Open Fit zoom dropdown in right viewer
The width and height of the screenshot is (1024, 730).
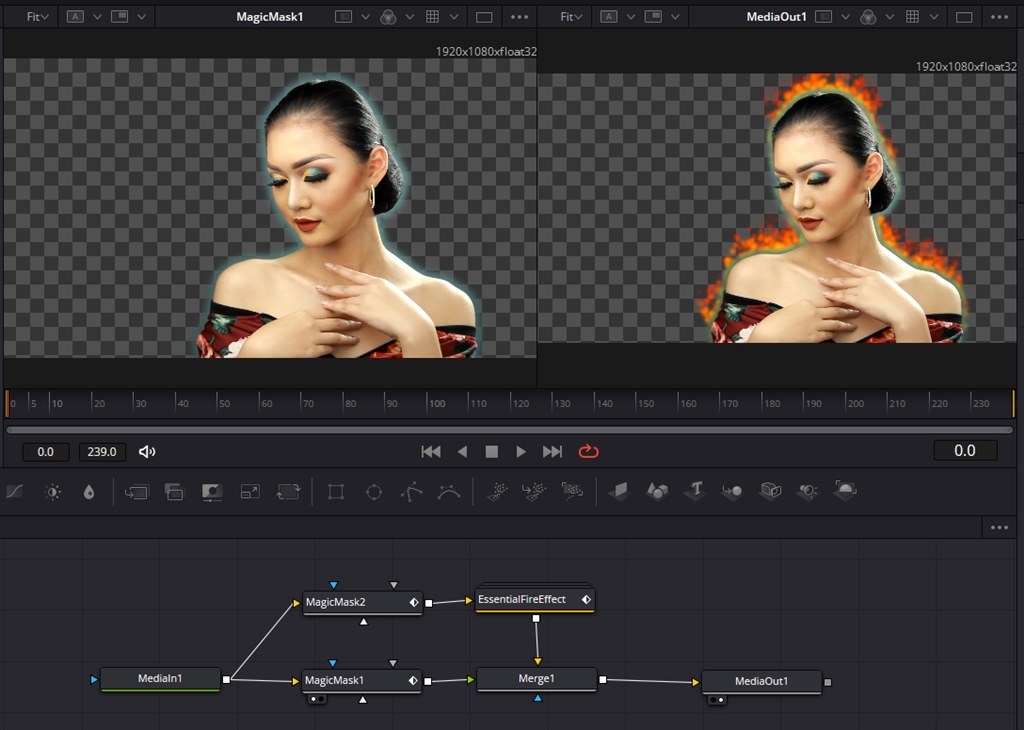coord(572,17)
